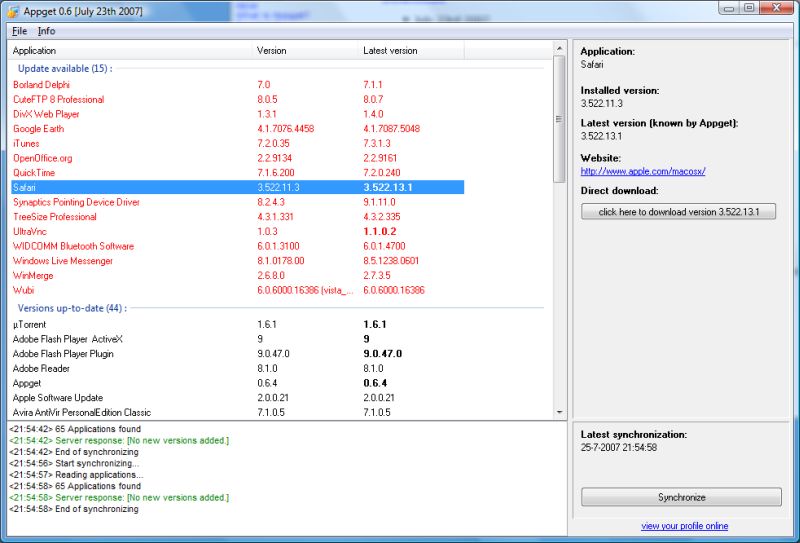Select the highlighted Safari row
The width and height of the screenshot is (800, 543).
(238, 187)
